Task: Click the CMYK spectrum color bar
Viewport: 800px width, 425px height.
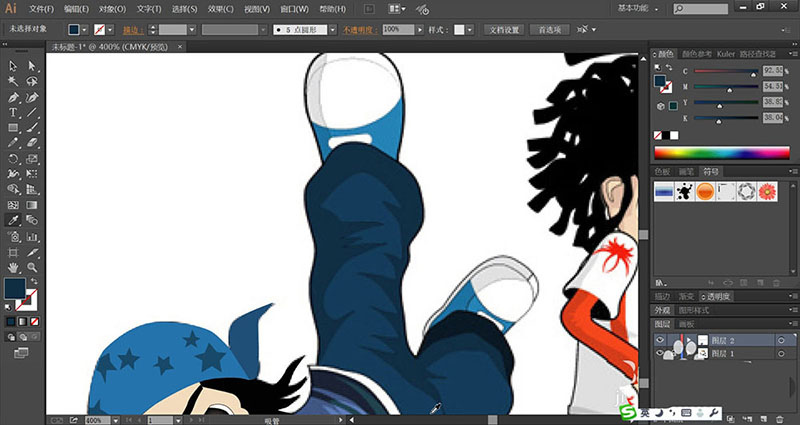Action: click(722, 153)
